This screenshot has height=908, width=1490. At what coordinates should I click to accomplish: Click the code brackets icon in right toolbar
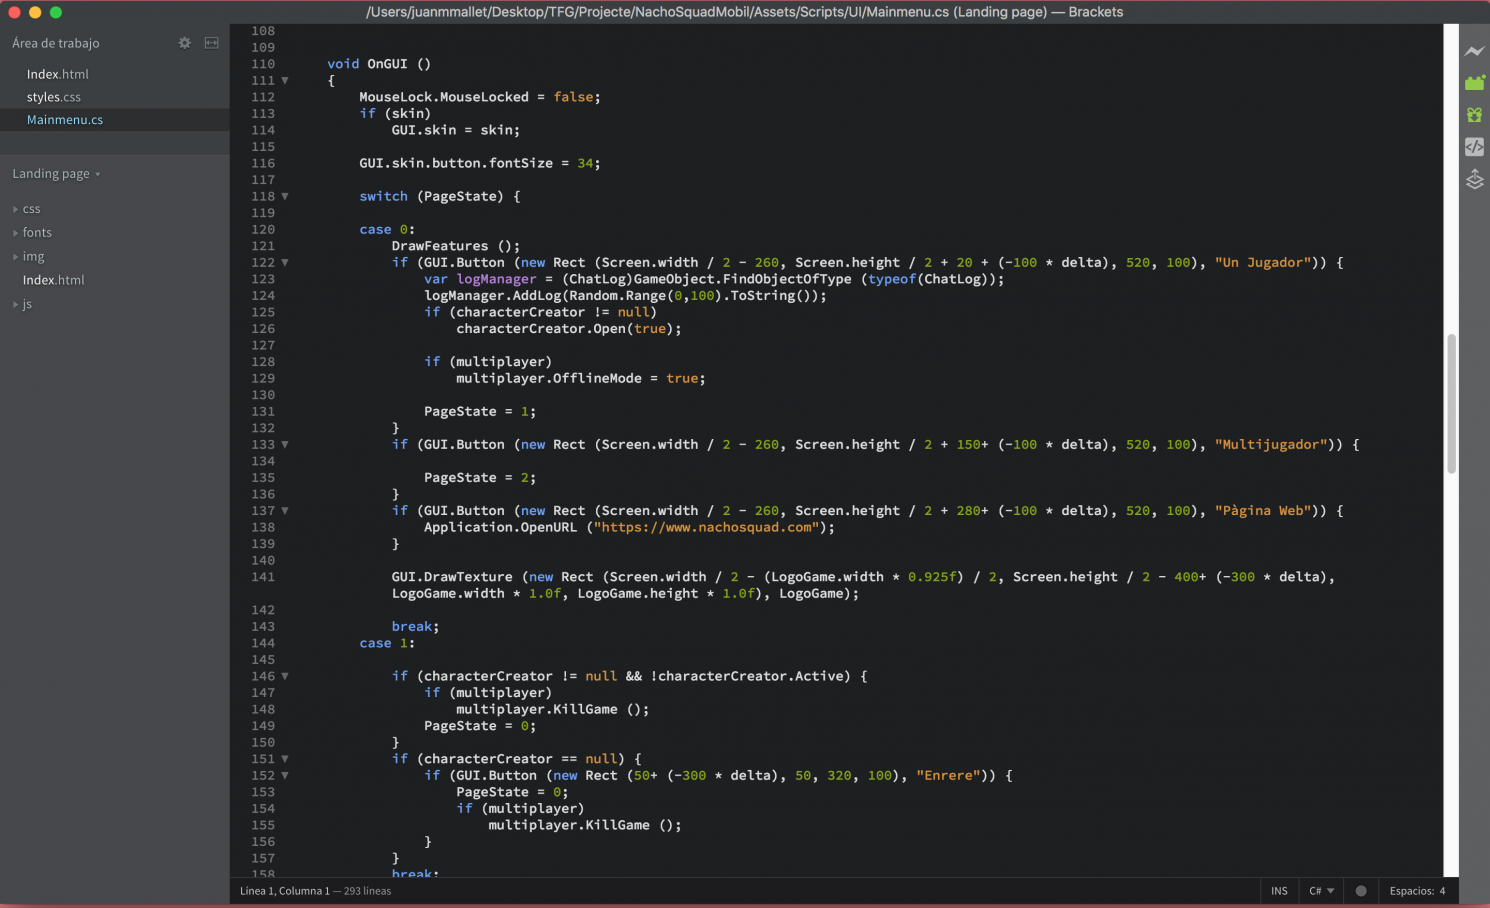click(x=1474, y=147)
